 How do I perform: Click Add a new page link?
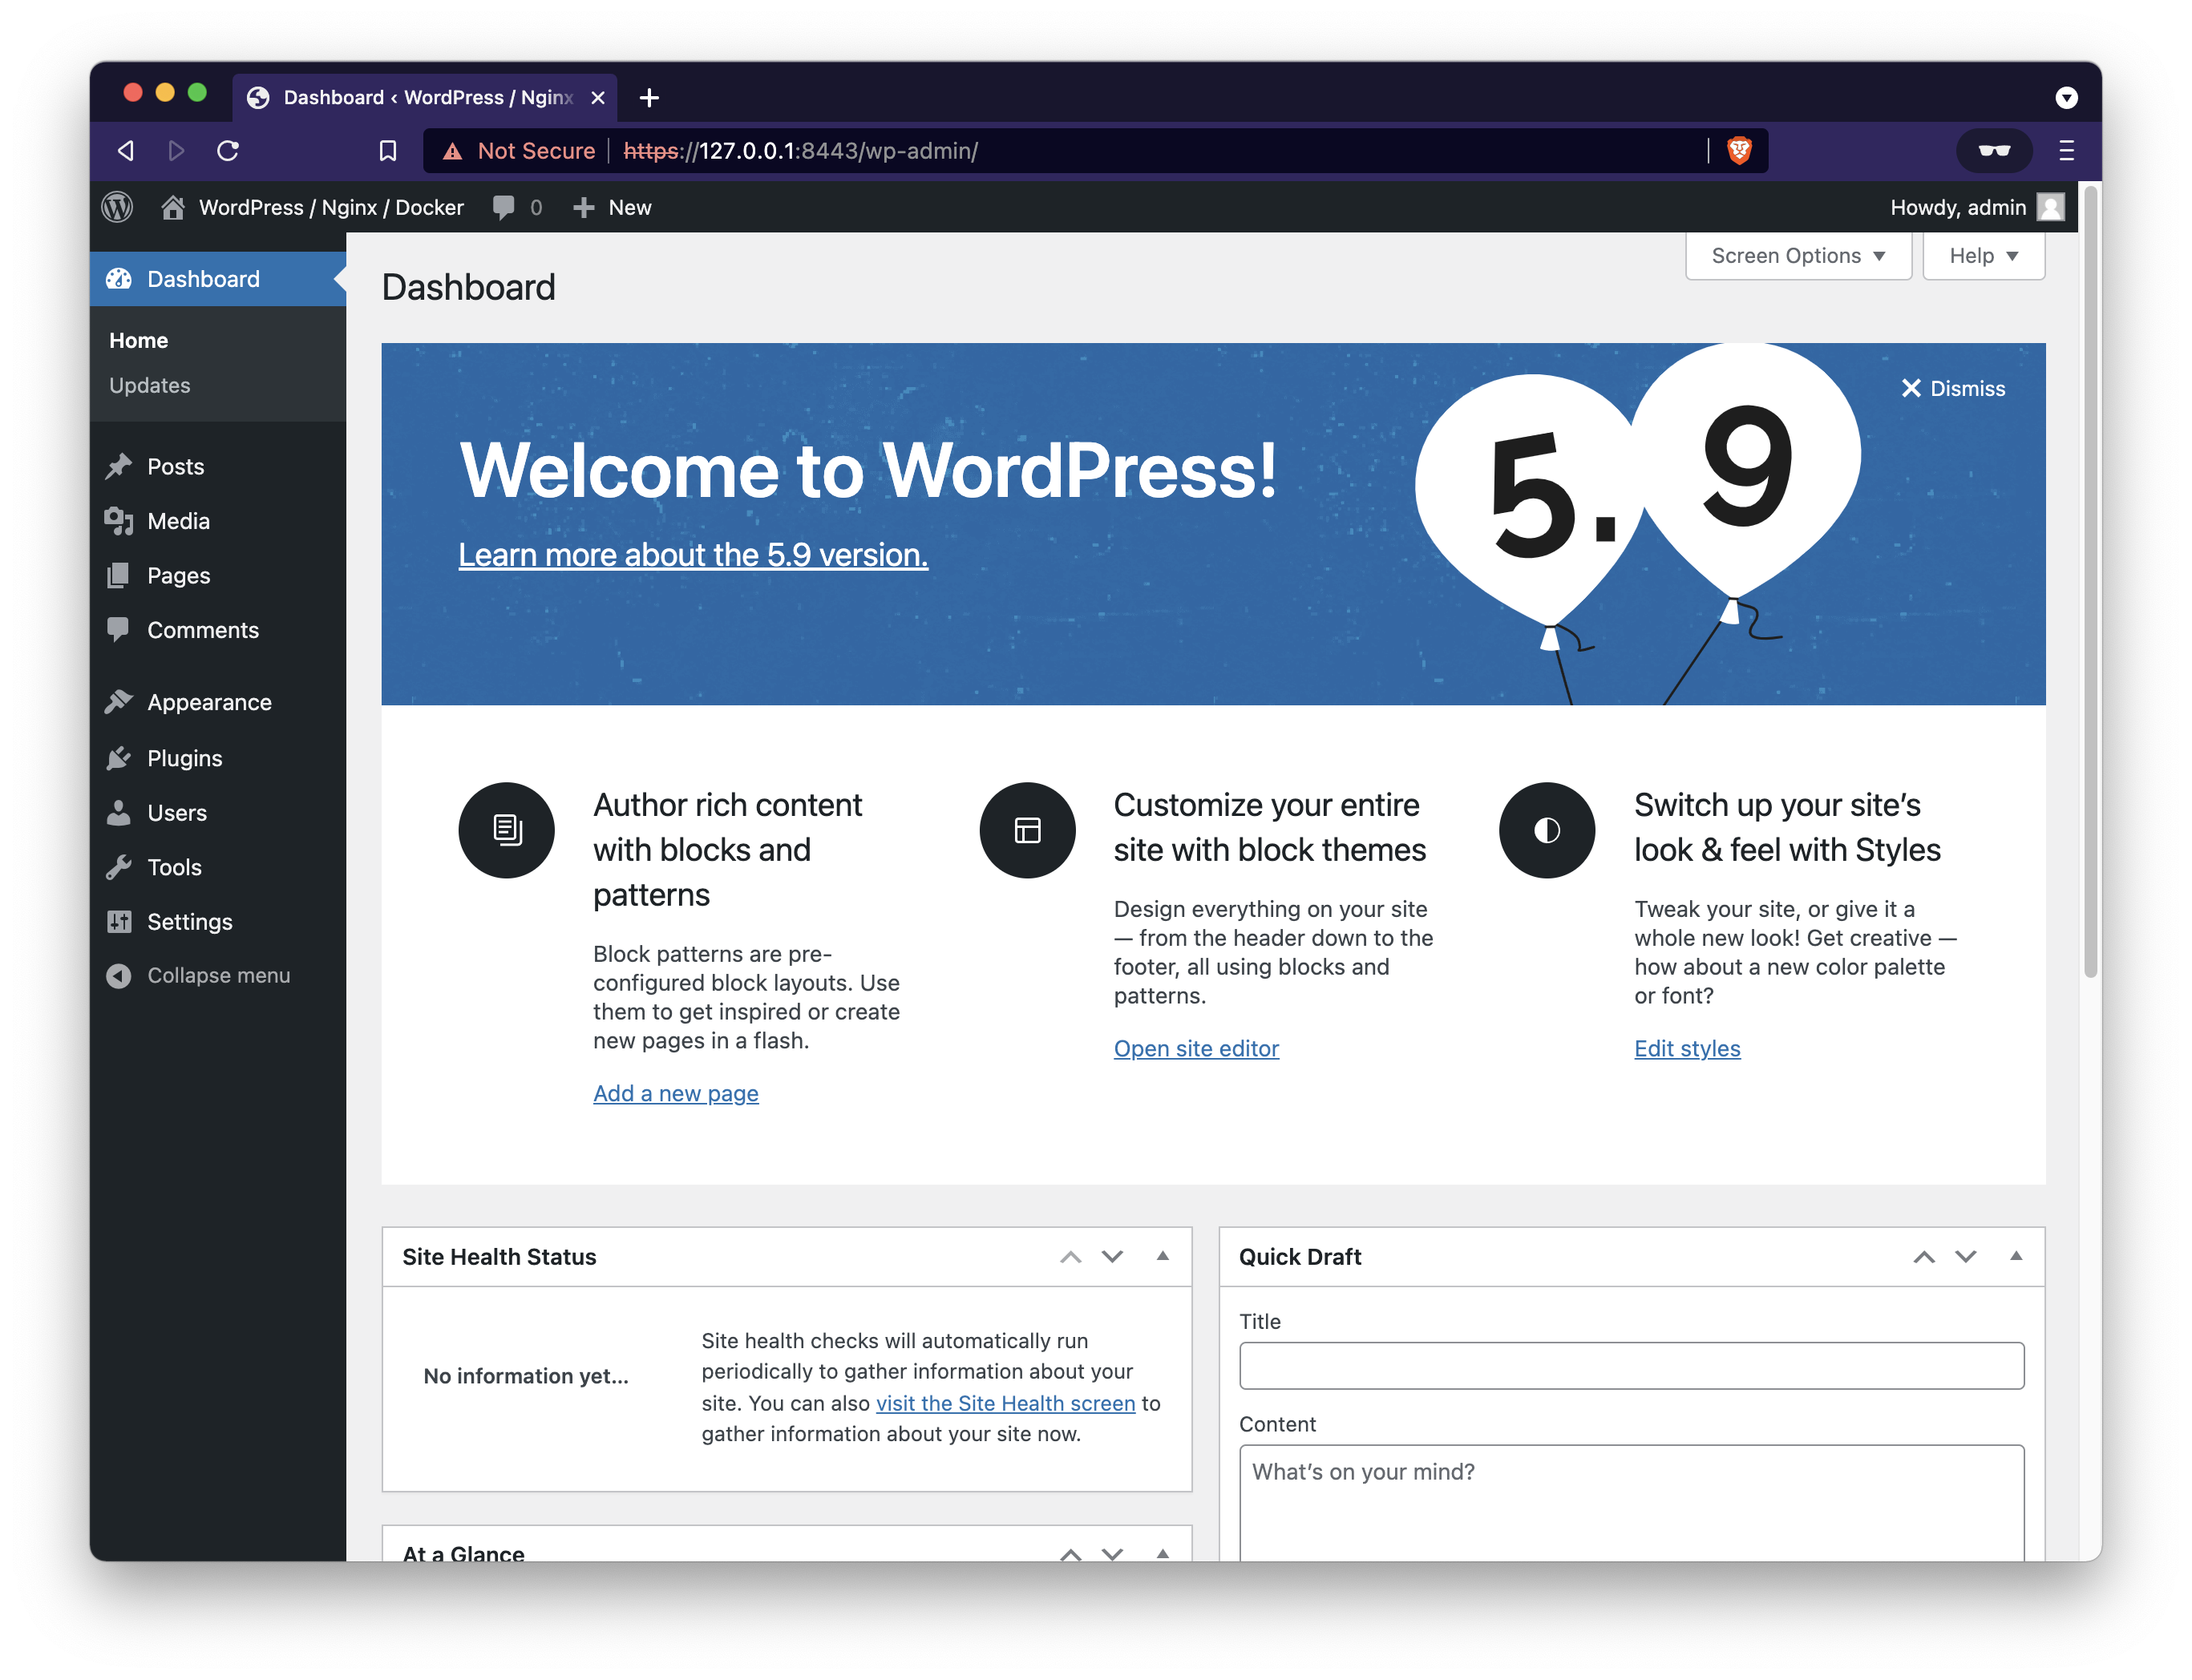pyautogui.click(x=676, y=1092)
